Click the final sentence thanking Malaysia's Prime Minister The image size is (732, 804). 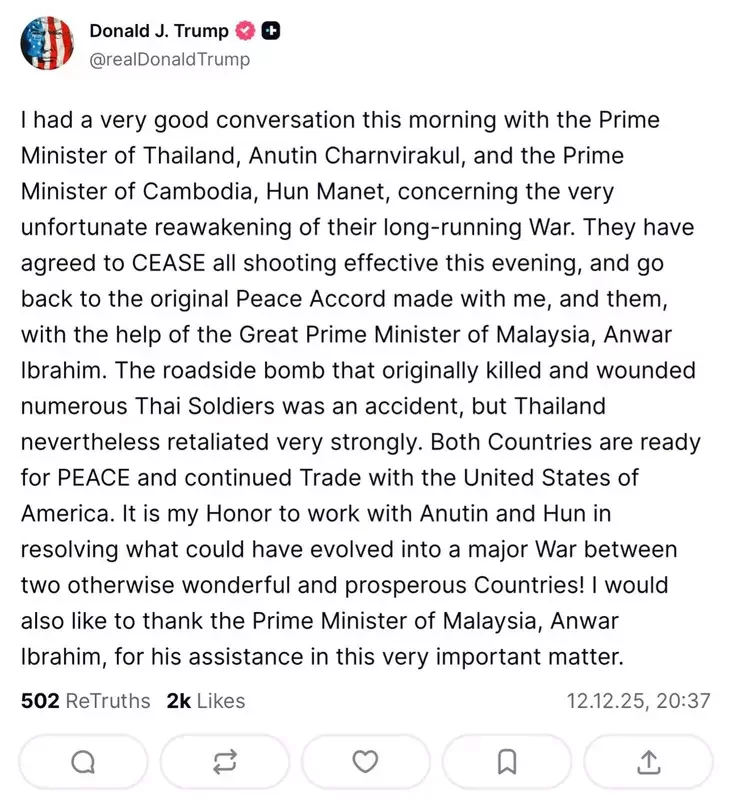[320, 620]
